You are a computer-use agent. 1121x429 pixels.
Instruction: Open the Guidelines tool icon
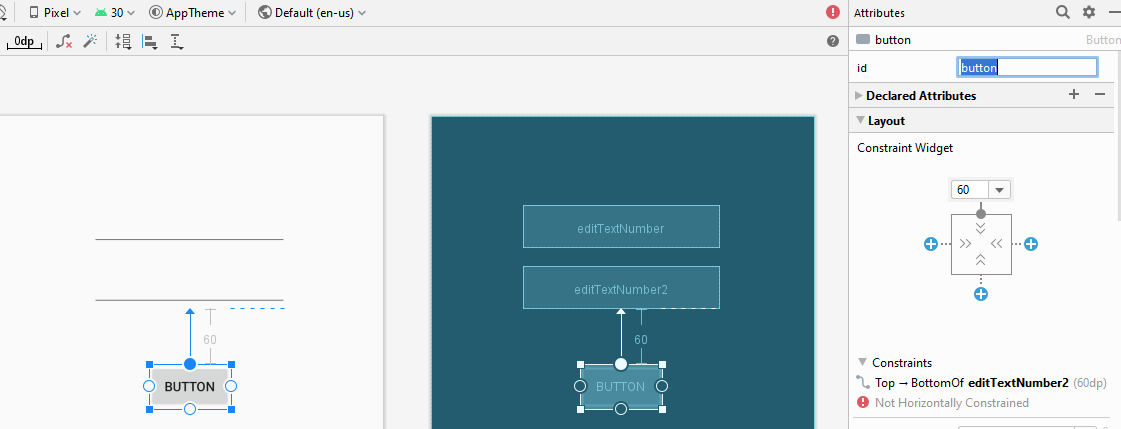pyautogui.click(x=177, y=41)
